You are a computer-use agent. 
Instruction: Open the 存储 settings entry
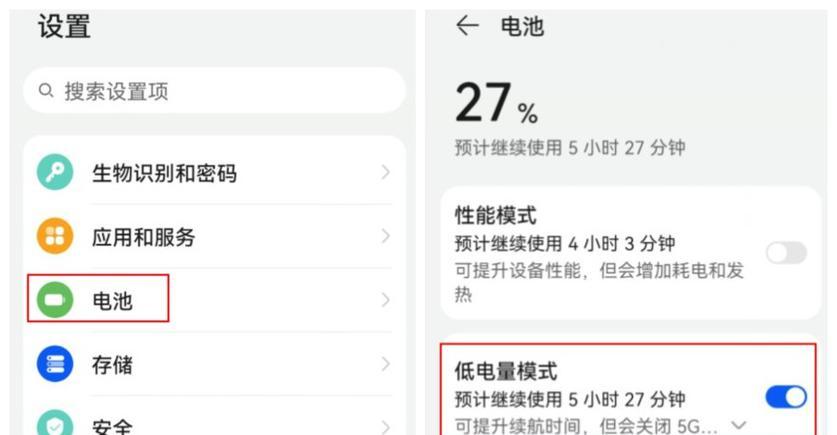tap(214, 364)
